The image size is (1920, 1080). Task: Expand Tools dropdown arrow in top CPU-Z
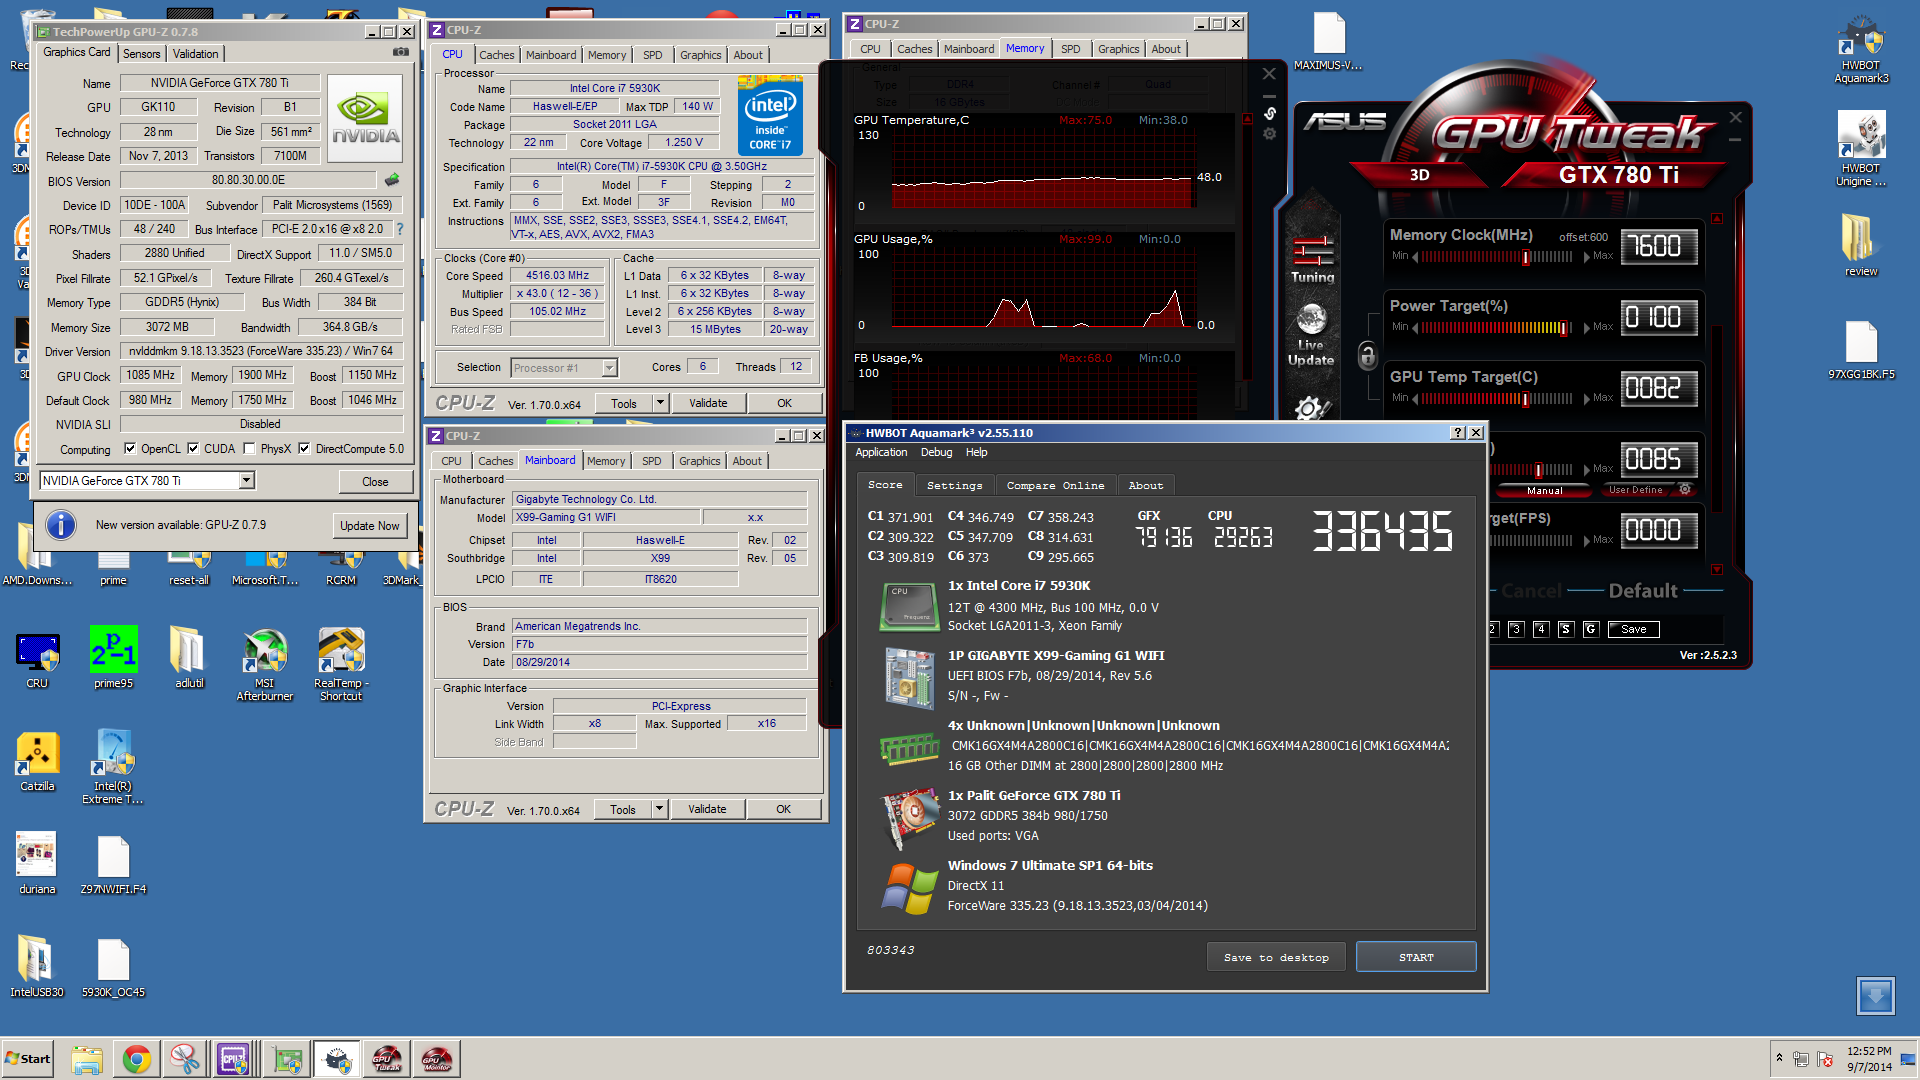pos(660,403)
